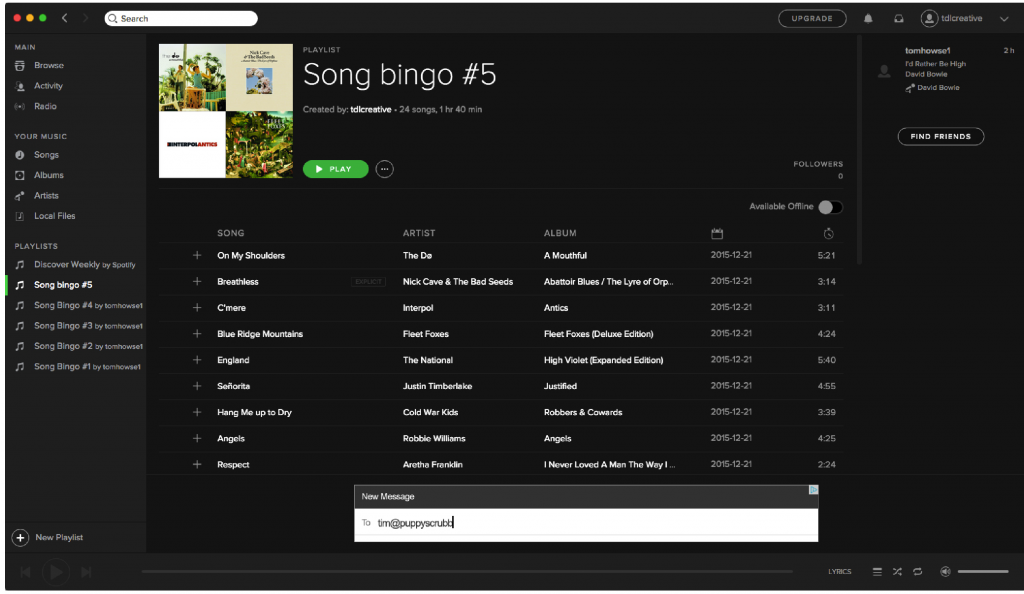Screen dimensions: 1024x594
Task: Open Browse in the sidebar
Action: pos(48,65)
